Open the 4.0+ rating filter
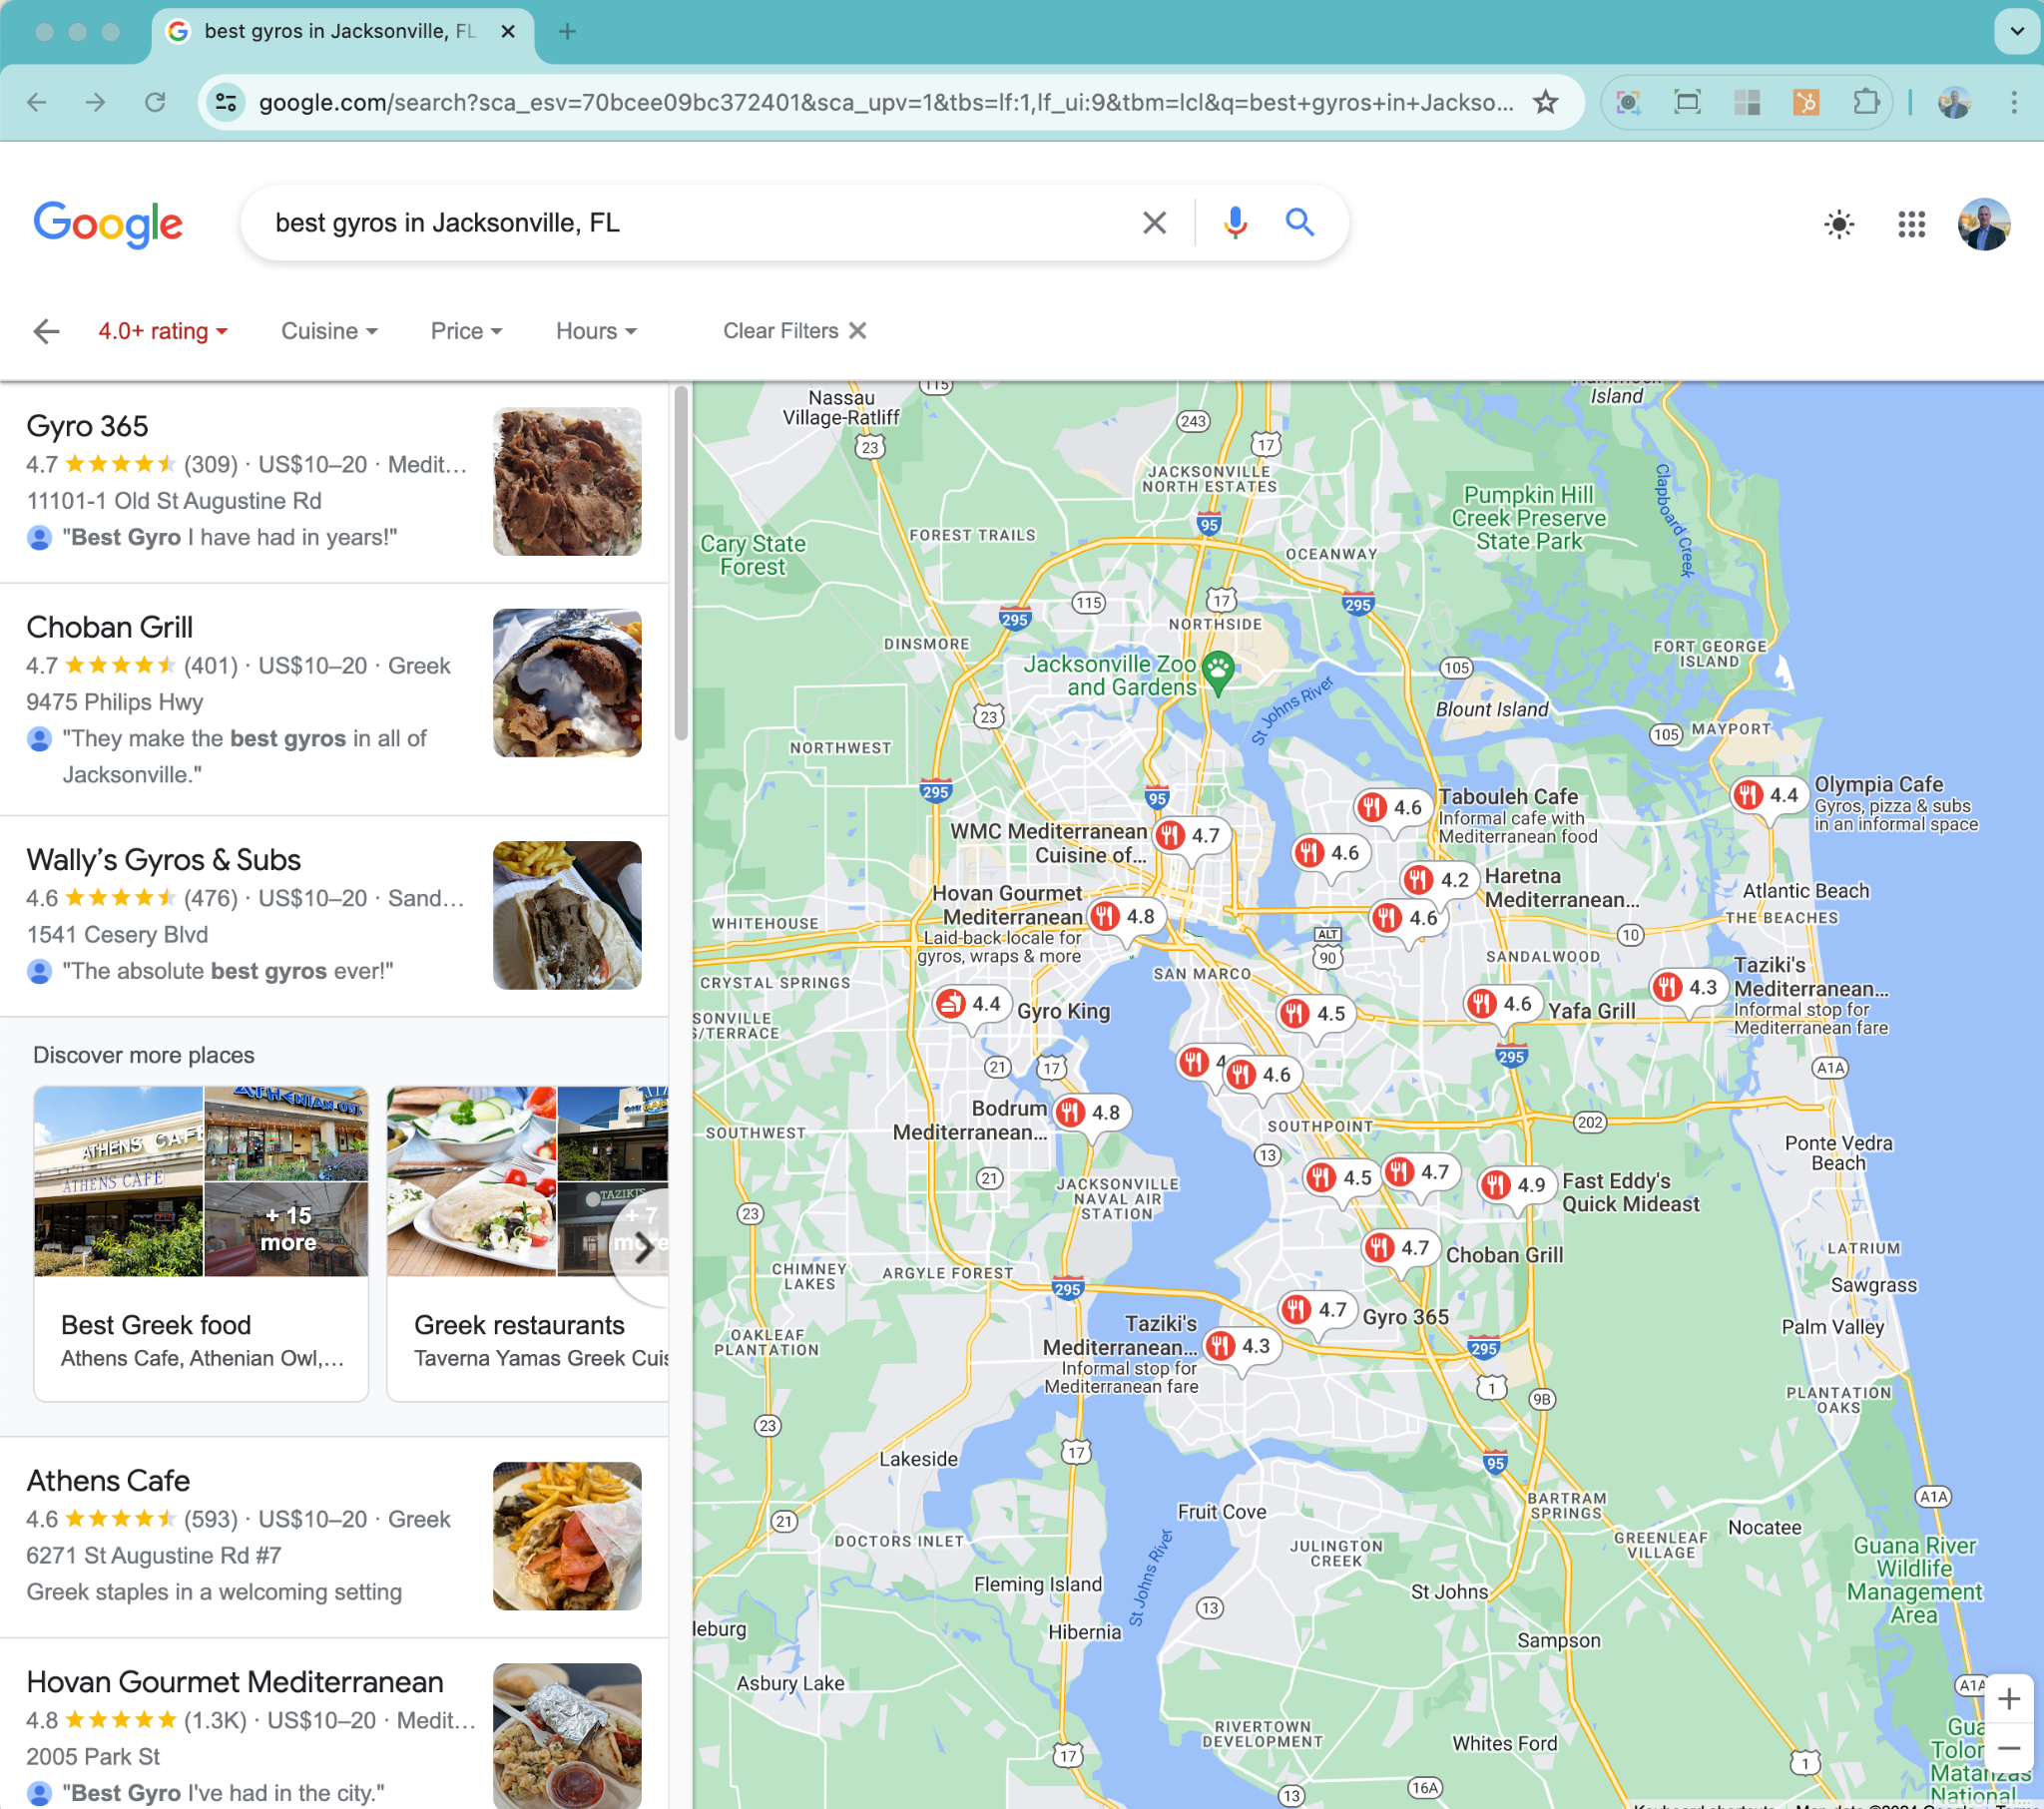This screenshot has height=1809, width=2044. tap(163, 331)
